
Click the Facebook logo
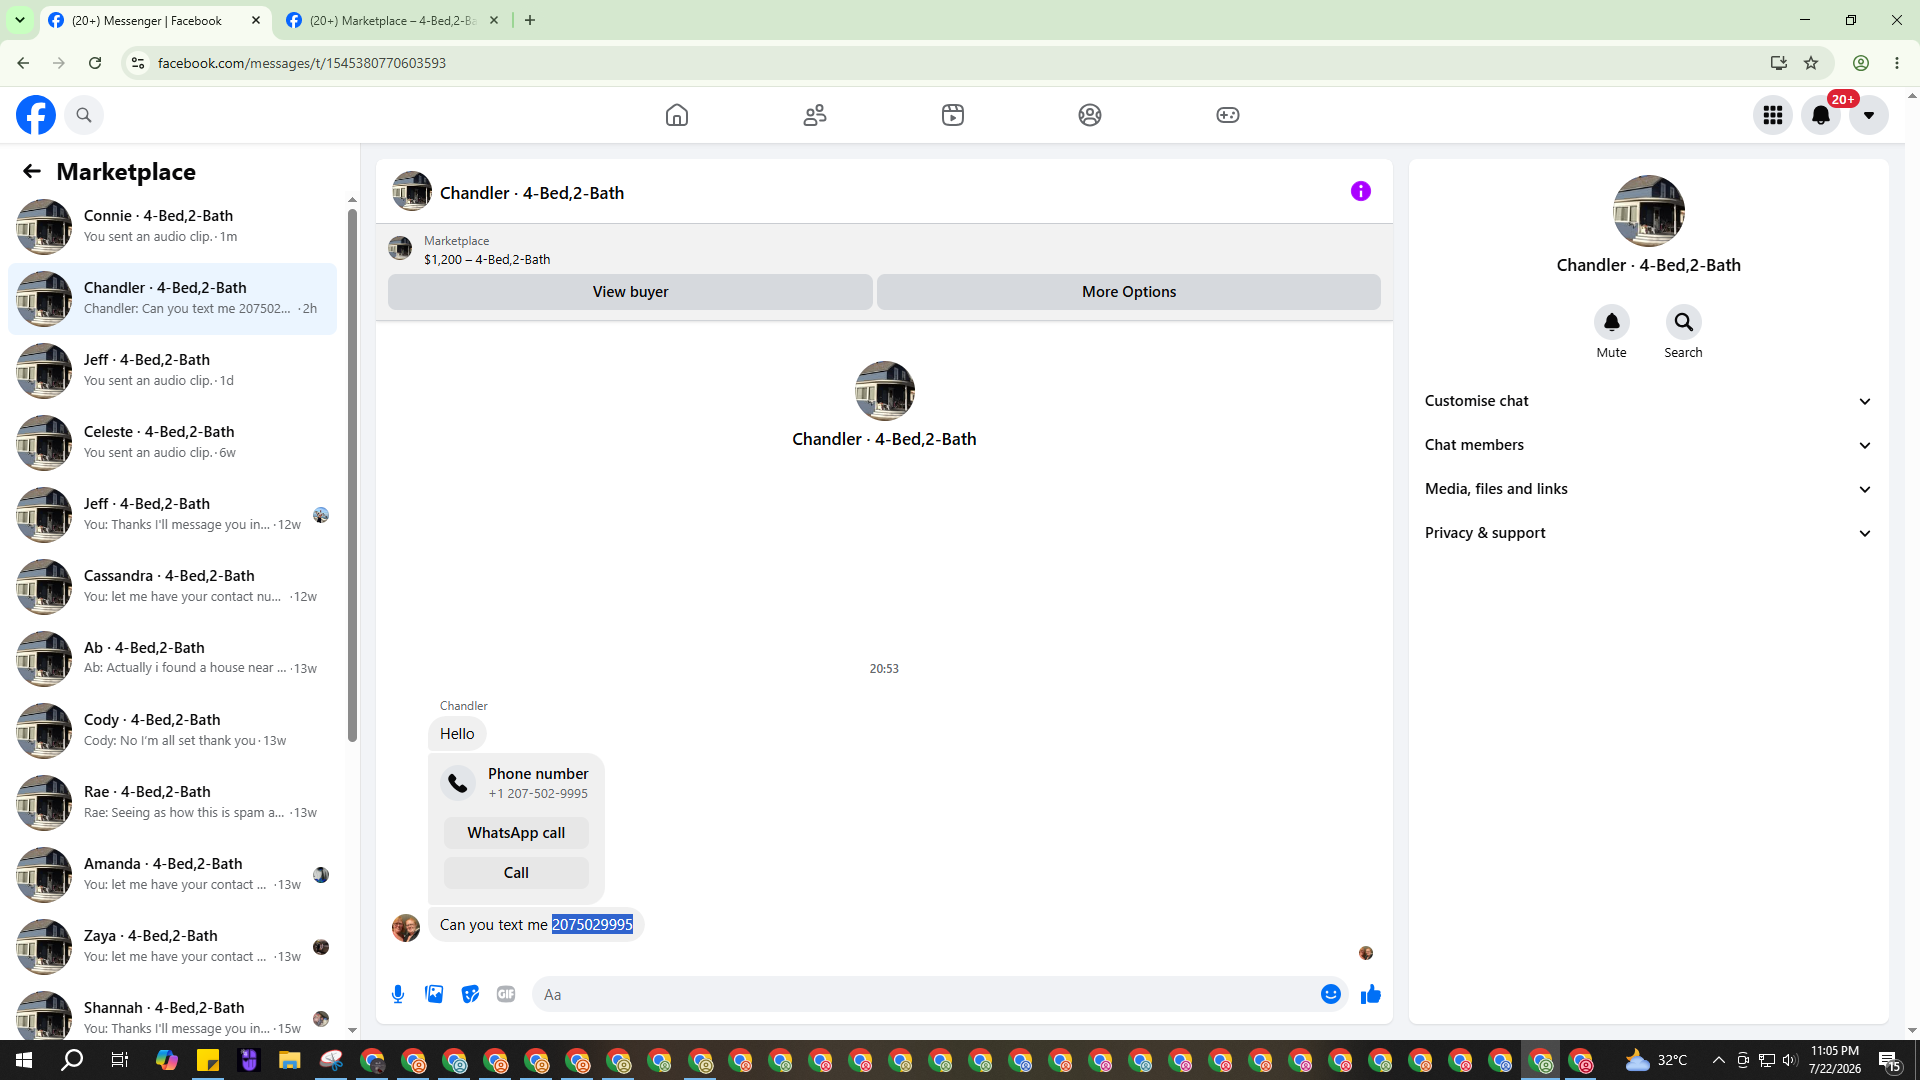[36, 115]
